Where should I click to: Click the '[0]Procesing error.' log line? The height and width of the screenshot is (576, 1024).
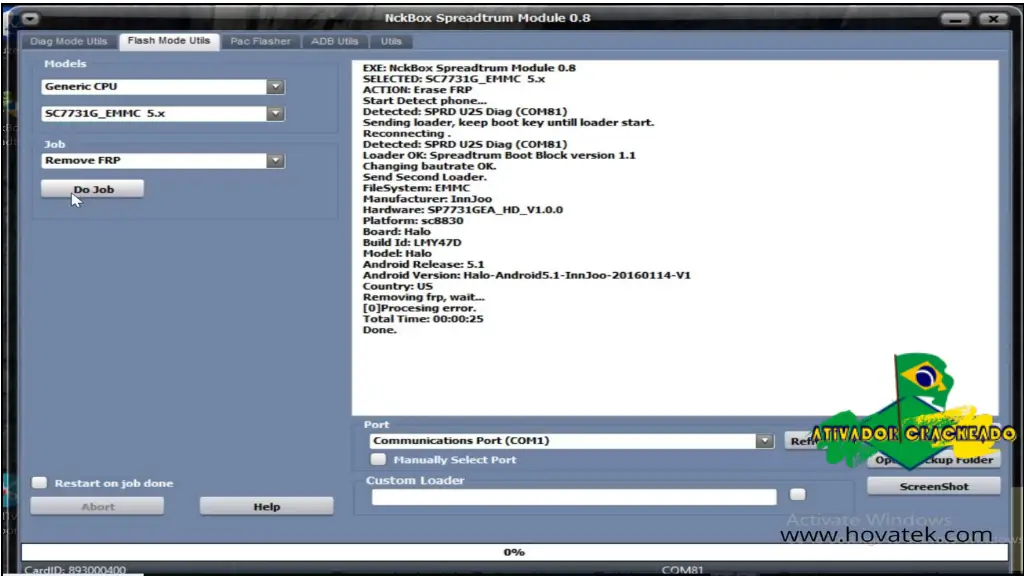(x=419, y=308)
